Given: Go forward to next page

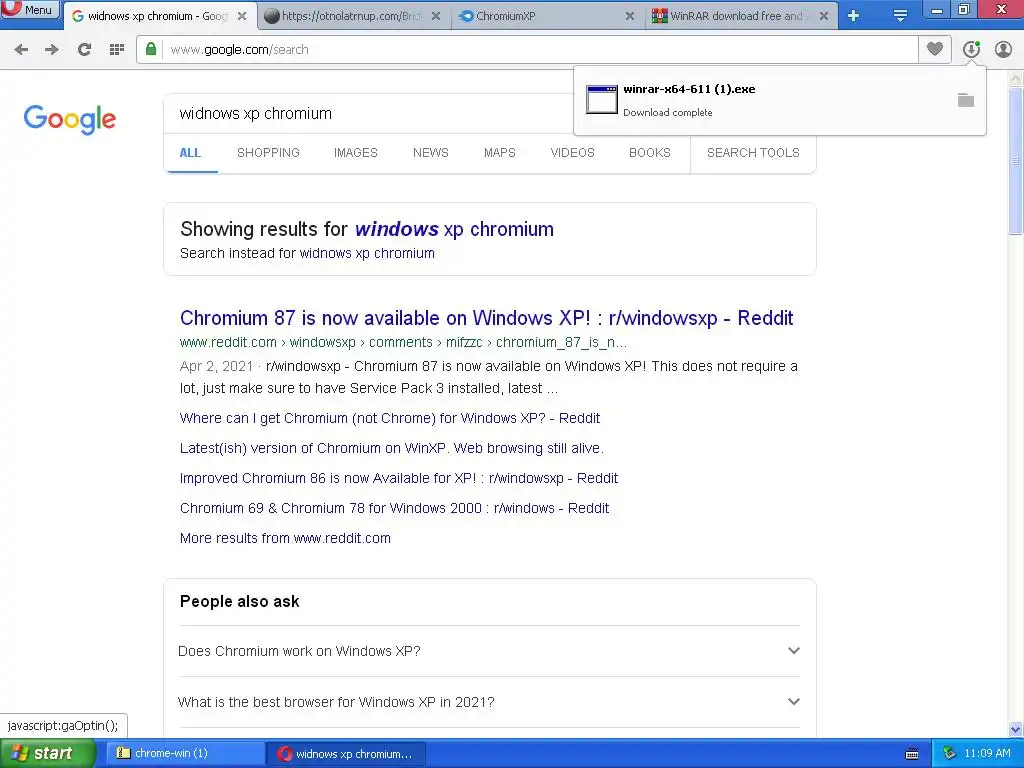Looking at the screenshot, I should 52,50.
